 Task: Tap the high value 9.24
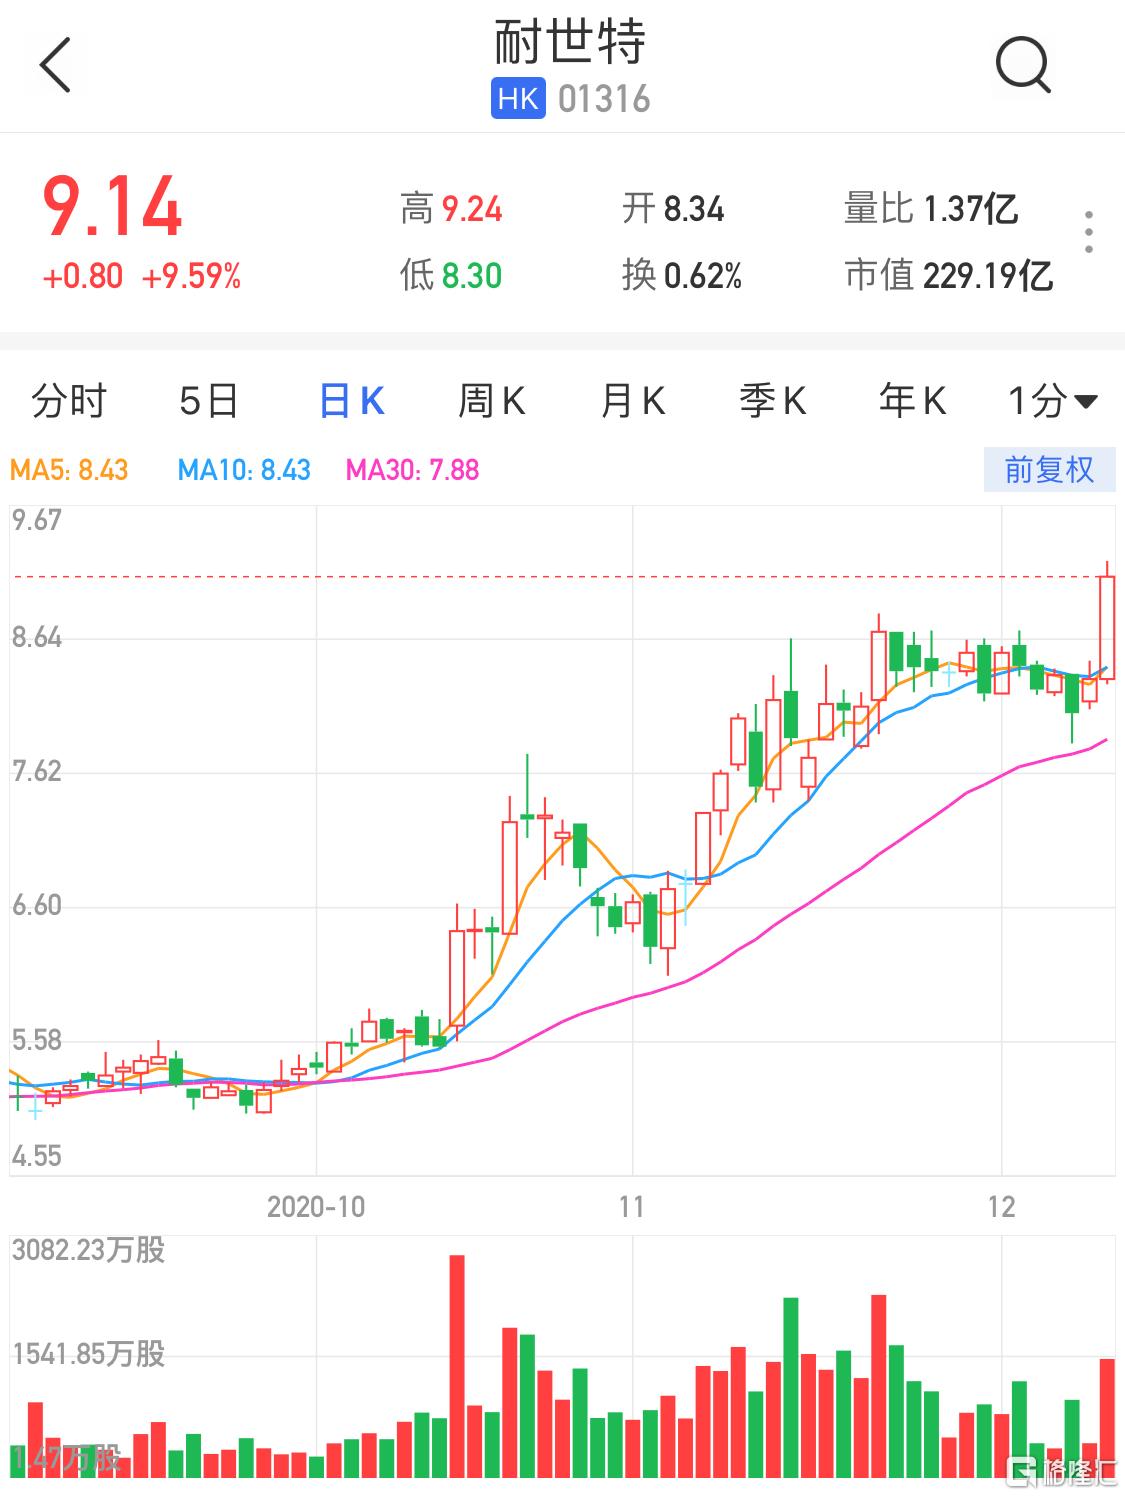click(472, 209)
